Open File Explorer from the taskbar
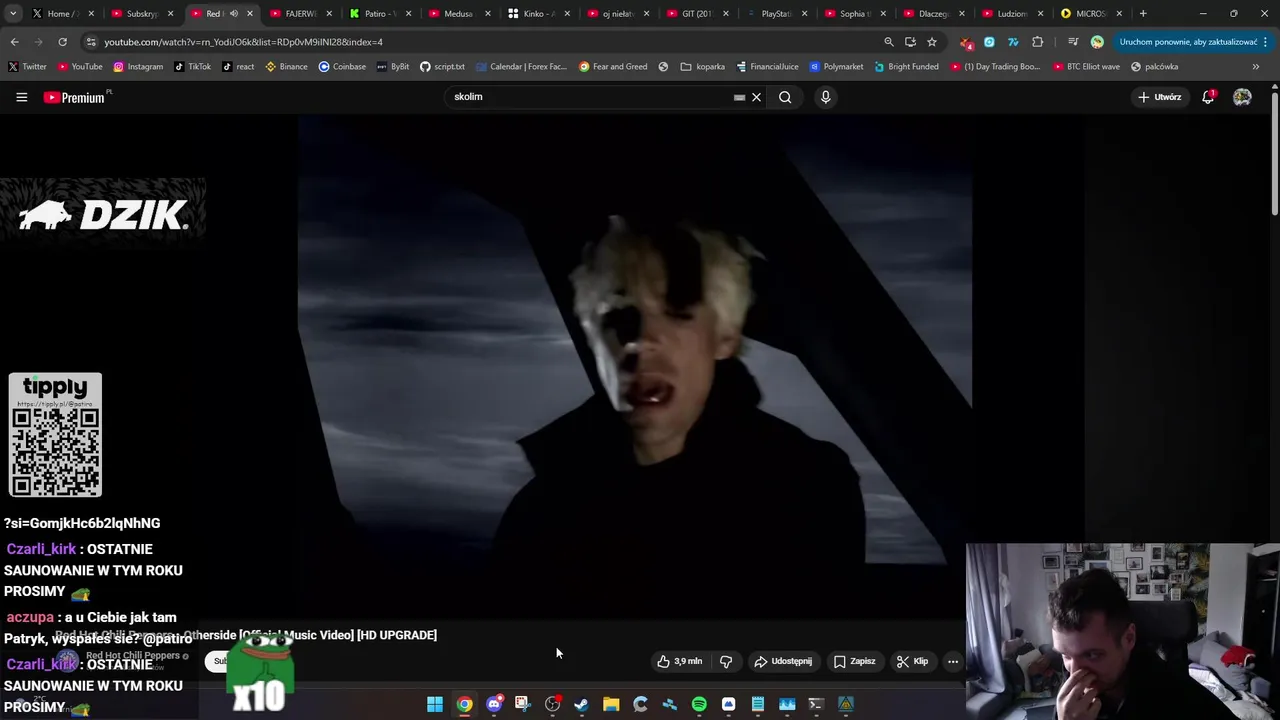 click(x=611, y=705)
